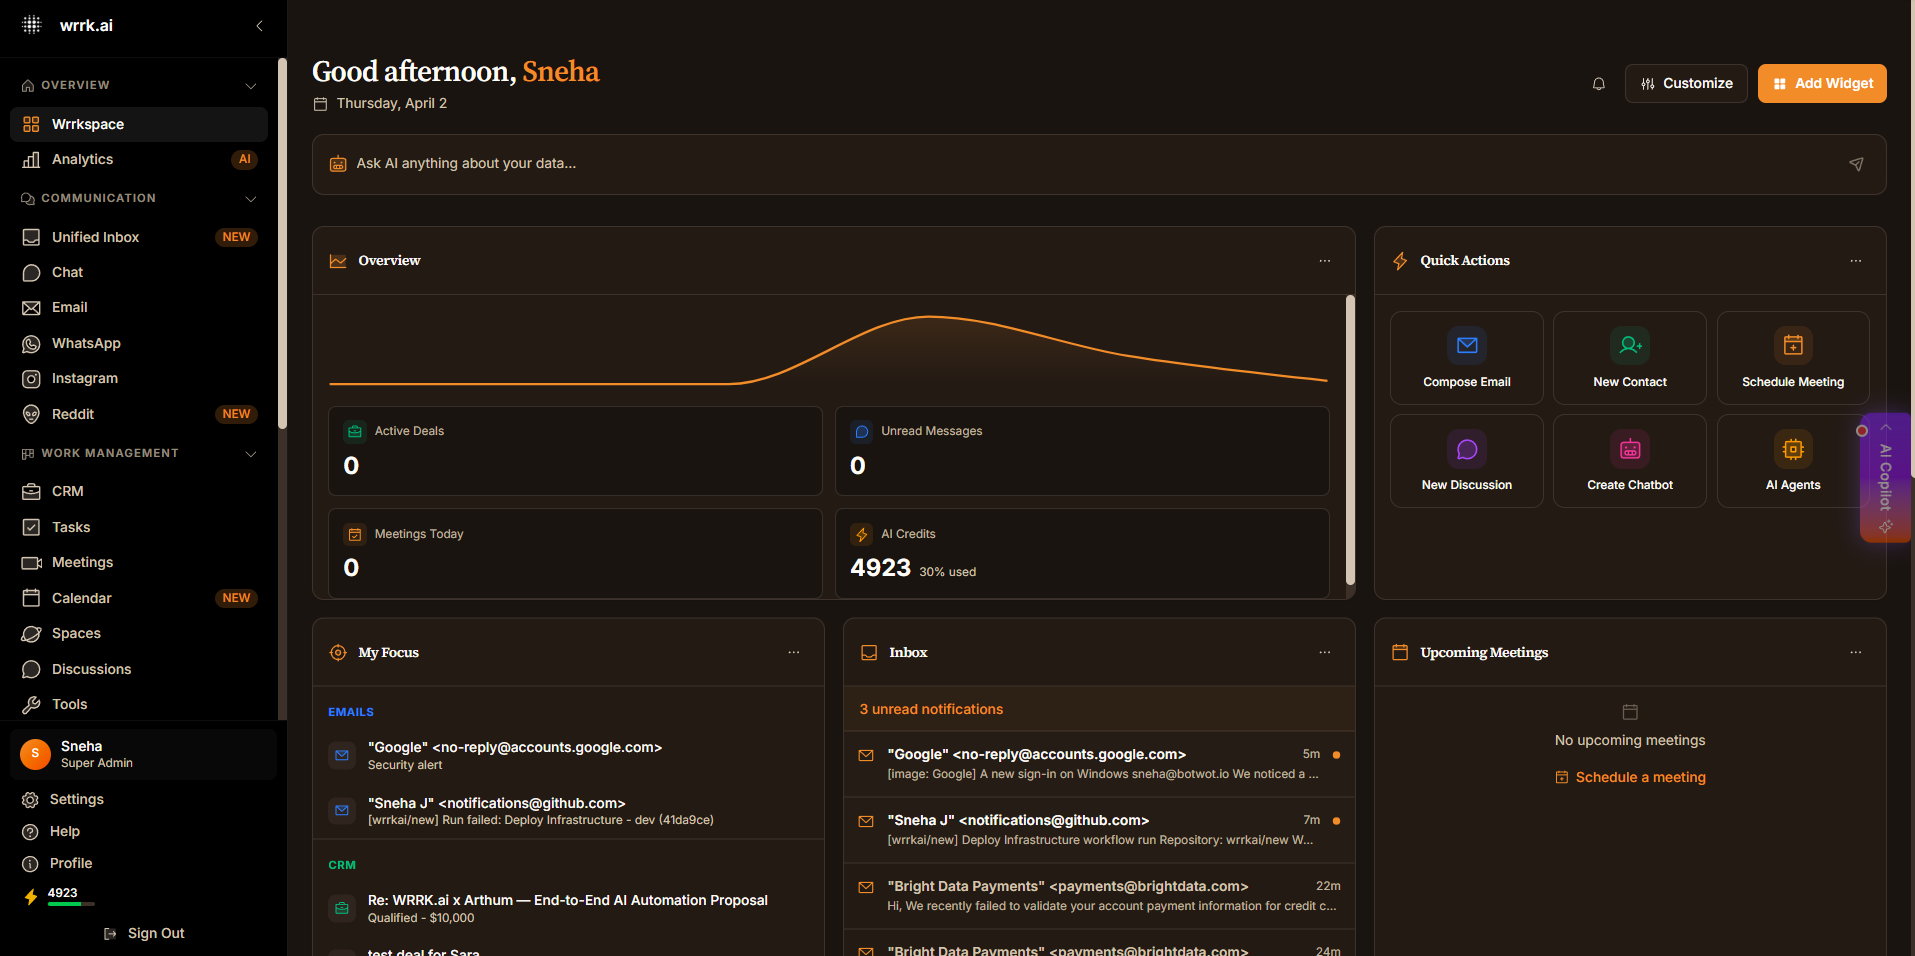Collapse the Overview sidebar section
Viewport: 1915px width, 956px height.
pos(251,86)
